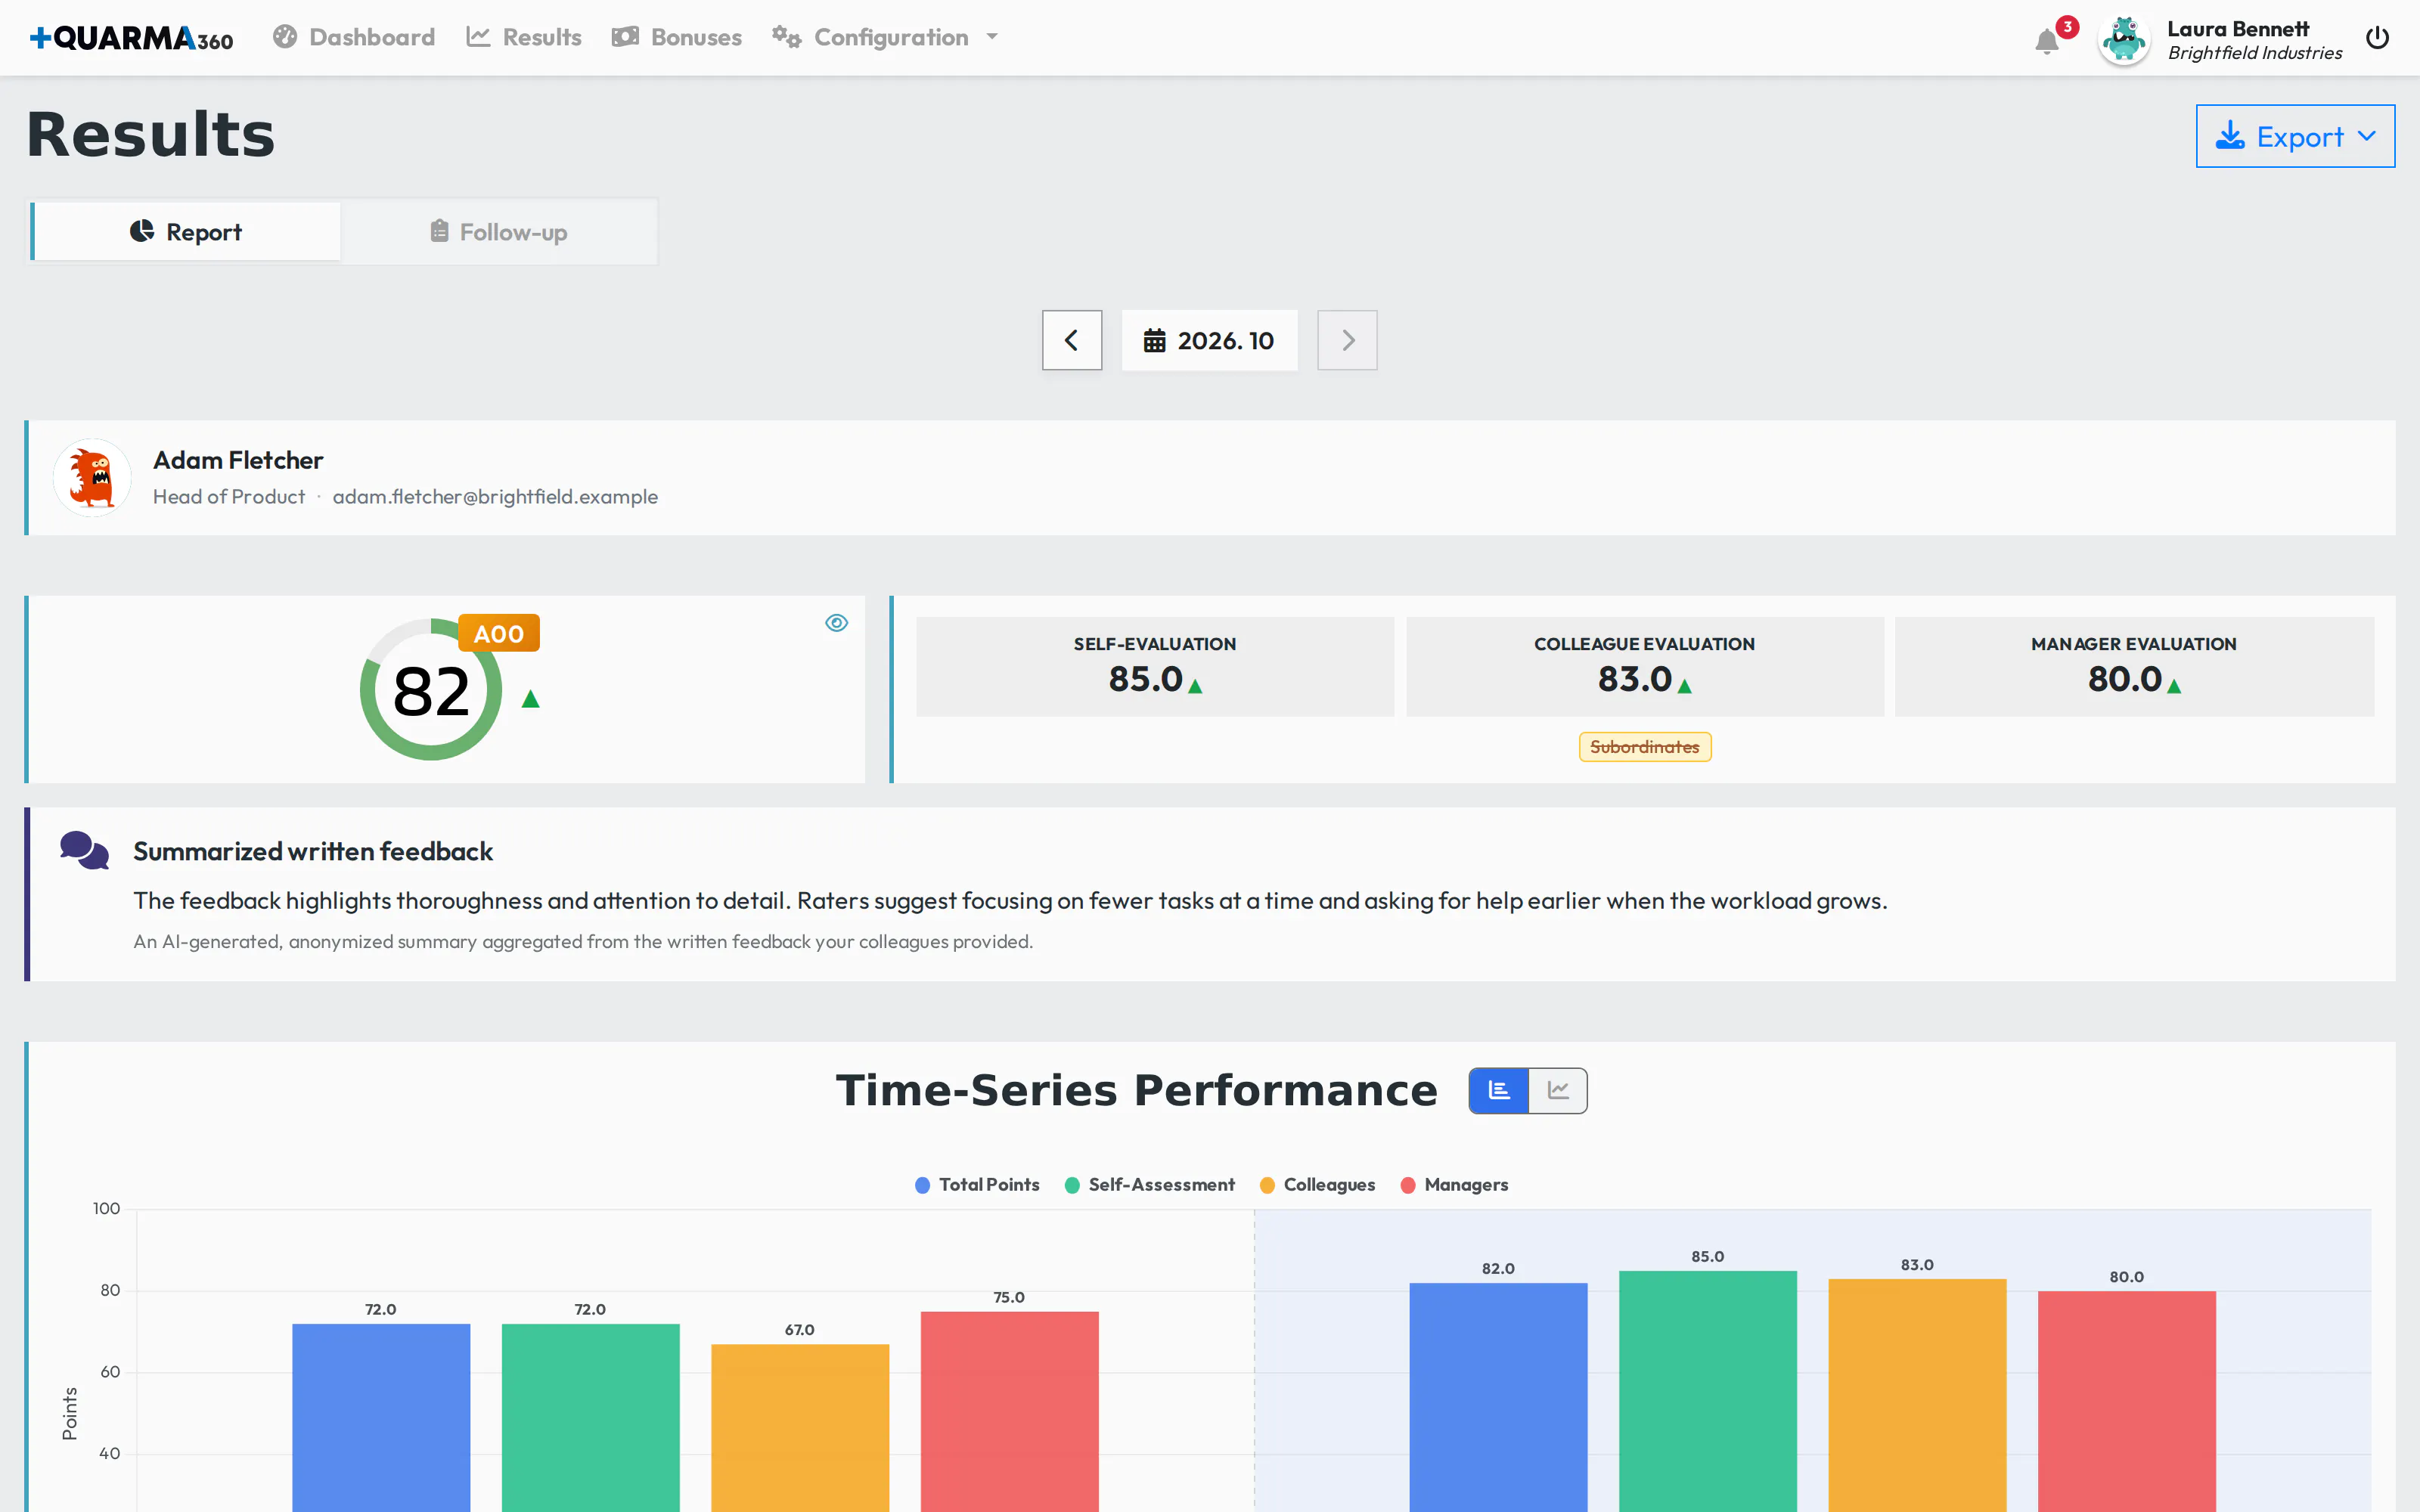Click the Configuration gears icon
The image size is (2420, 1512).
786,37
